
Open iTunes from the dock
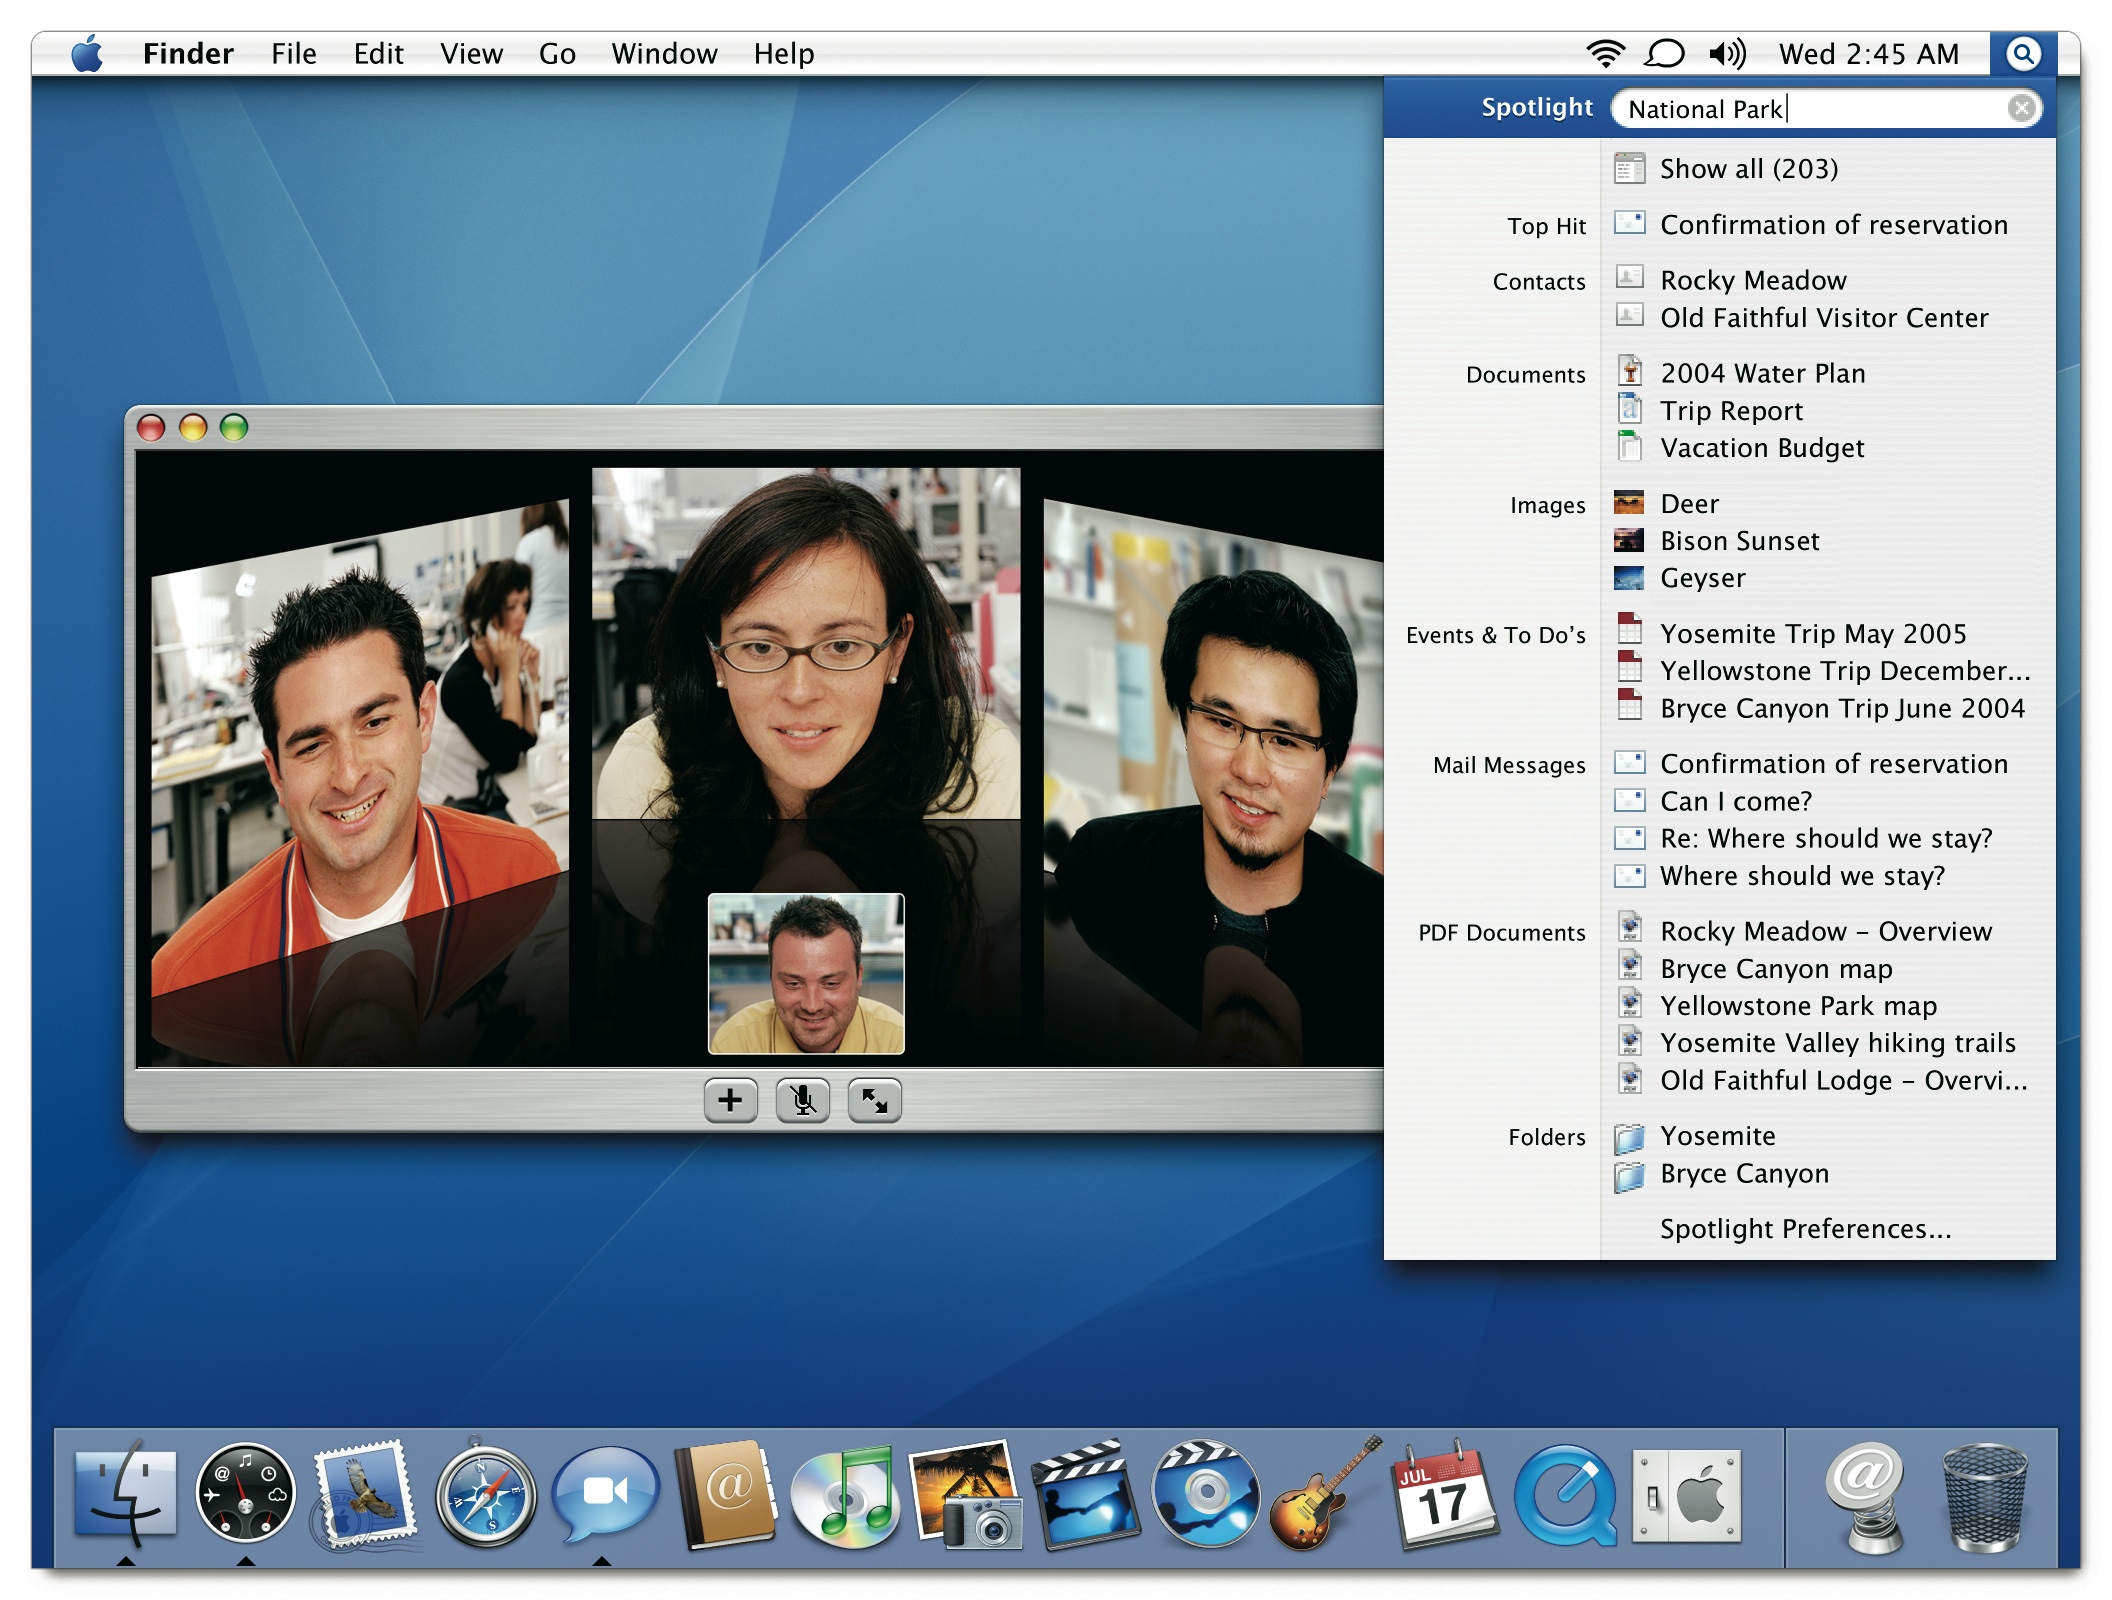point(845,1497)
